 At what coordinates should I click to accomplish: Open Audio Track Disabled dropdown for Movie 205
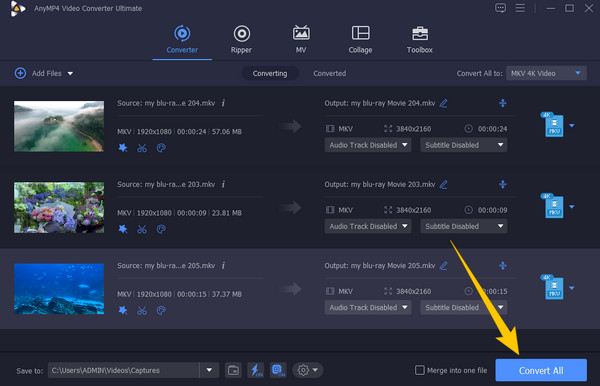[x=368, y=307]
